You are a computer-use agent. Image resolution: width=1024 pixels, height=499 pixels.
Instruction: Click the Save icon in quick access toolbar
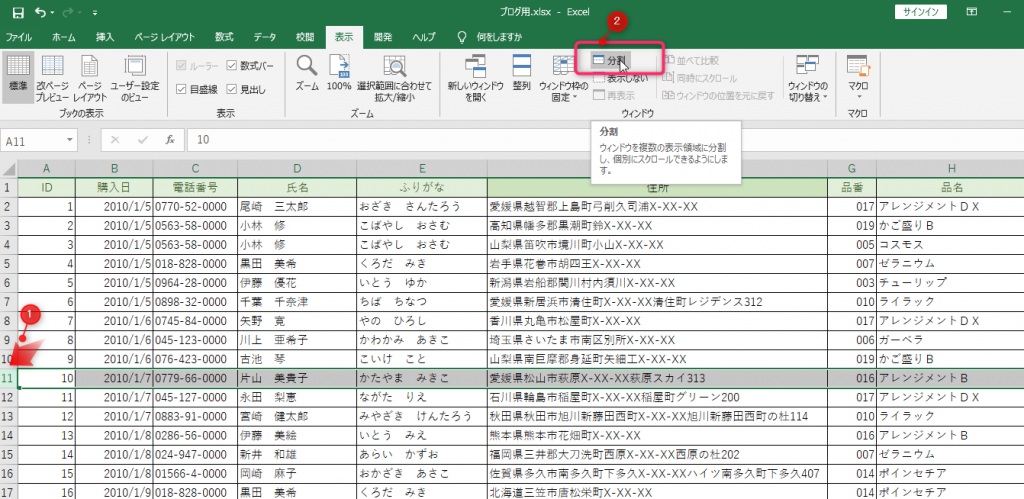17,13
